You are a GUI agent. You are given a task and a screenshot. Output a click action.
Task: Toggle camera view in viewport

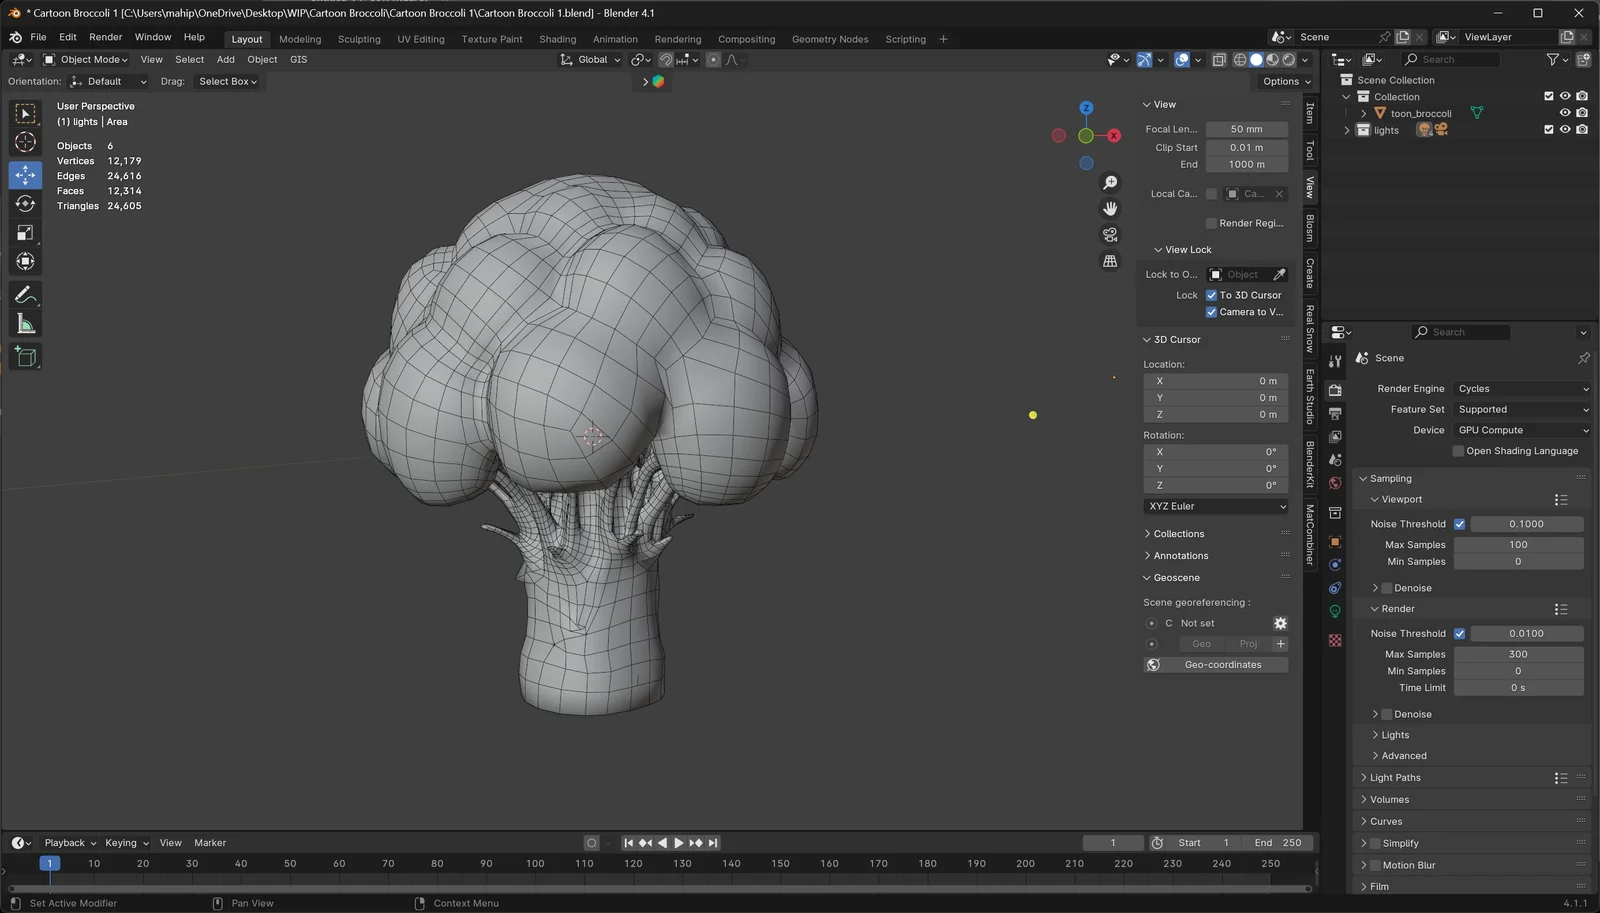(x=1110, y=234)
